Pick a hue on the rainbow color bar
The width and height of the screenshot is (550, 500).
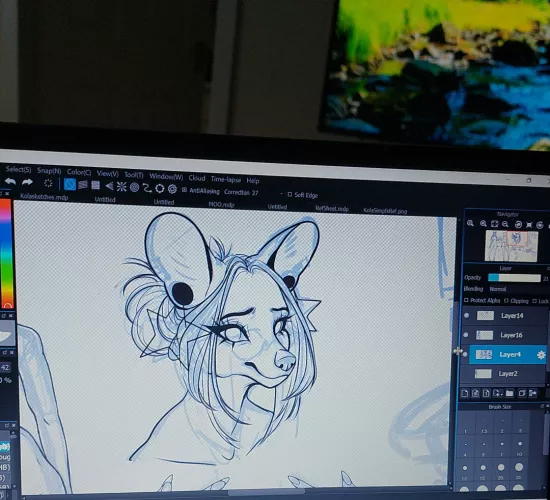coord(6,254)
